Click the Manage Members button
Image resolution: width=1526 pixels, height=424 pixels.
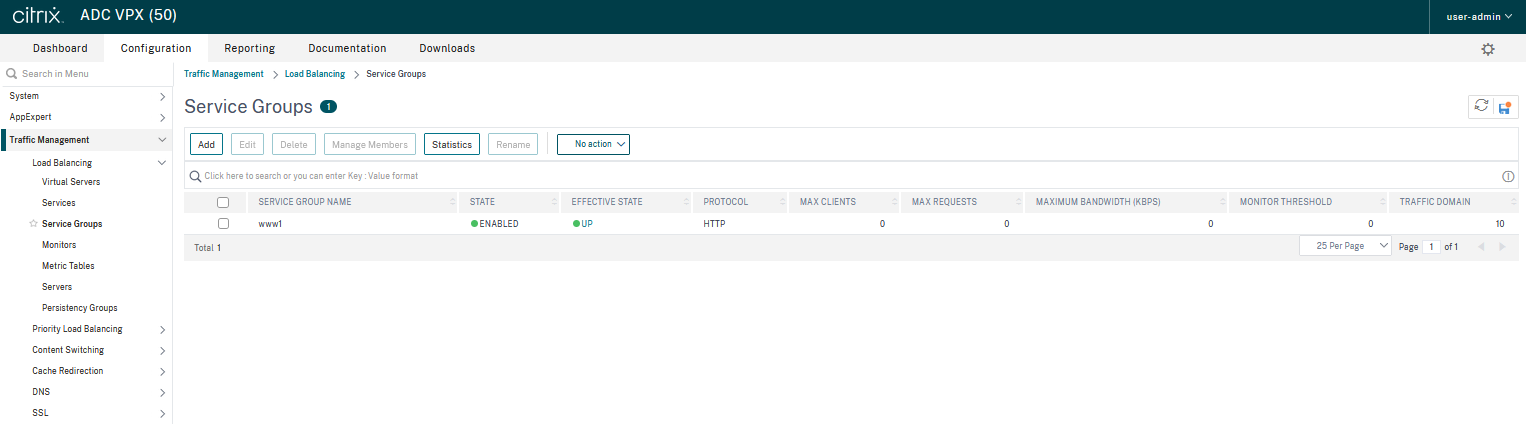click(x=370, y=144)
